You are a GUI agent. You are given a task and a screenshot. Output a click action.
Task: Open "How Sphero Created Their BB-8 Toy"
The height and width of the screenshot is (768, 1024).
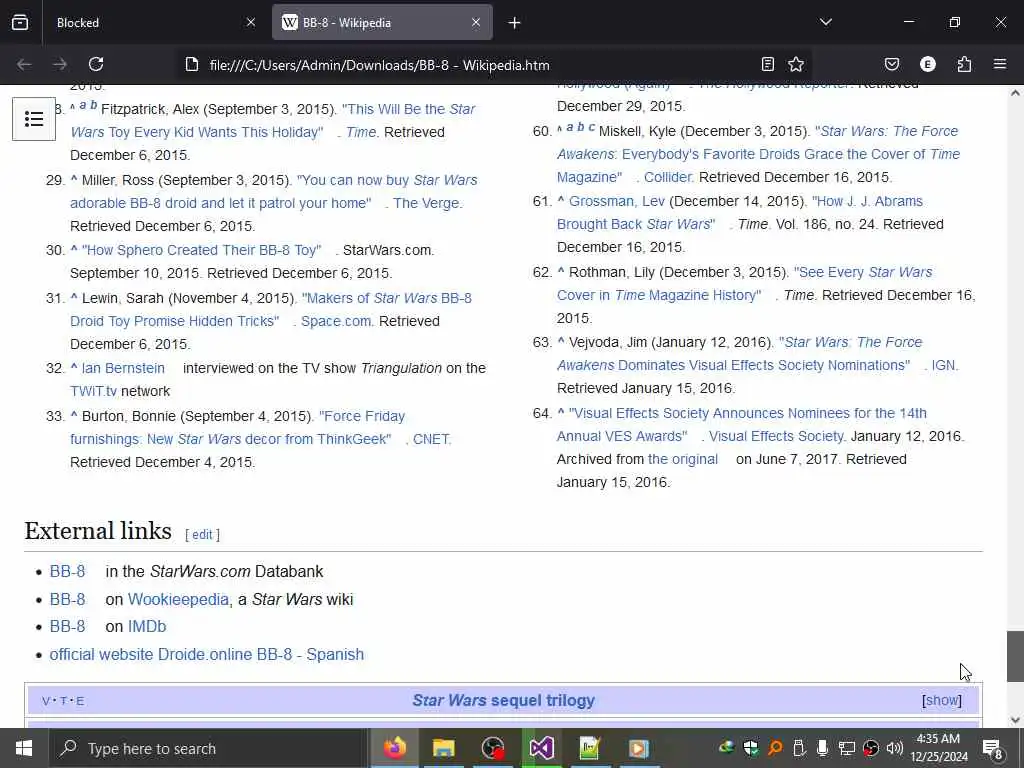(x=202, y=250)
